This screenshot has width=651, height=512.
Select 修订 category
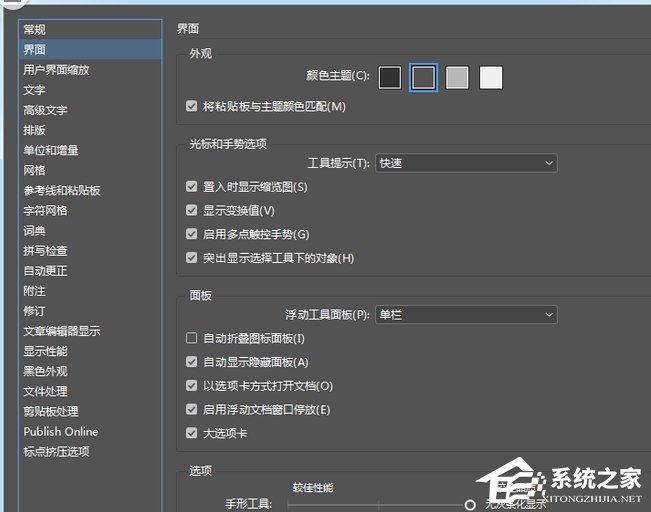90,311
